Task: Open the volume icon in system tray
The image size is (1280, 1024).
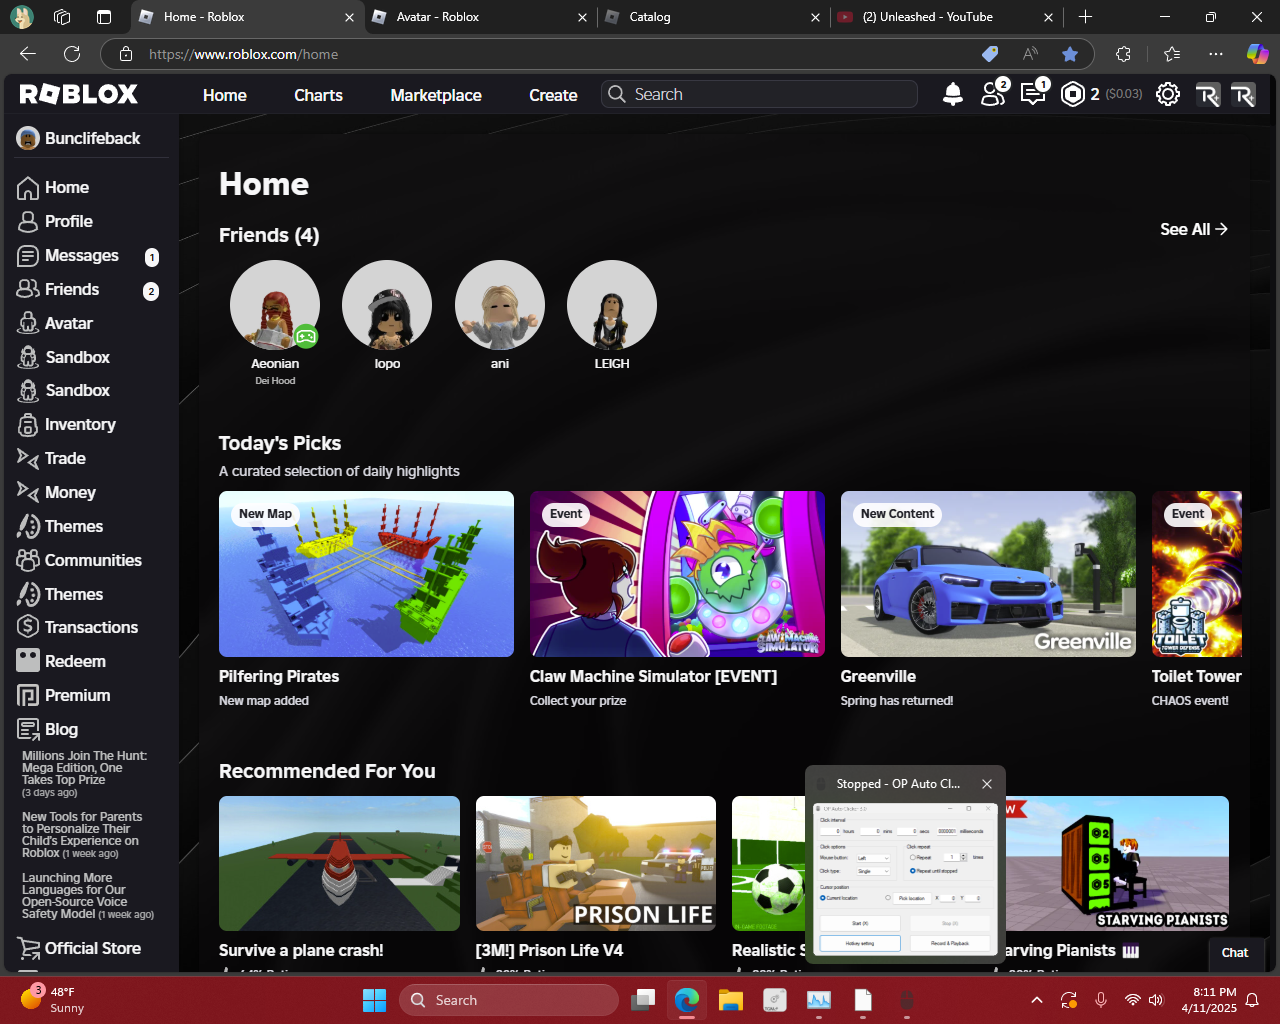Action: pyautogui.click(x=1156, y=1000)
